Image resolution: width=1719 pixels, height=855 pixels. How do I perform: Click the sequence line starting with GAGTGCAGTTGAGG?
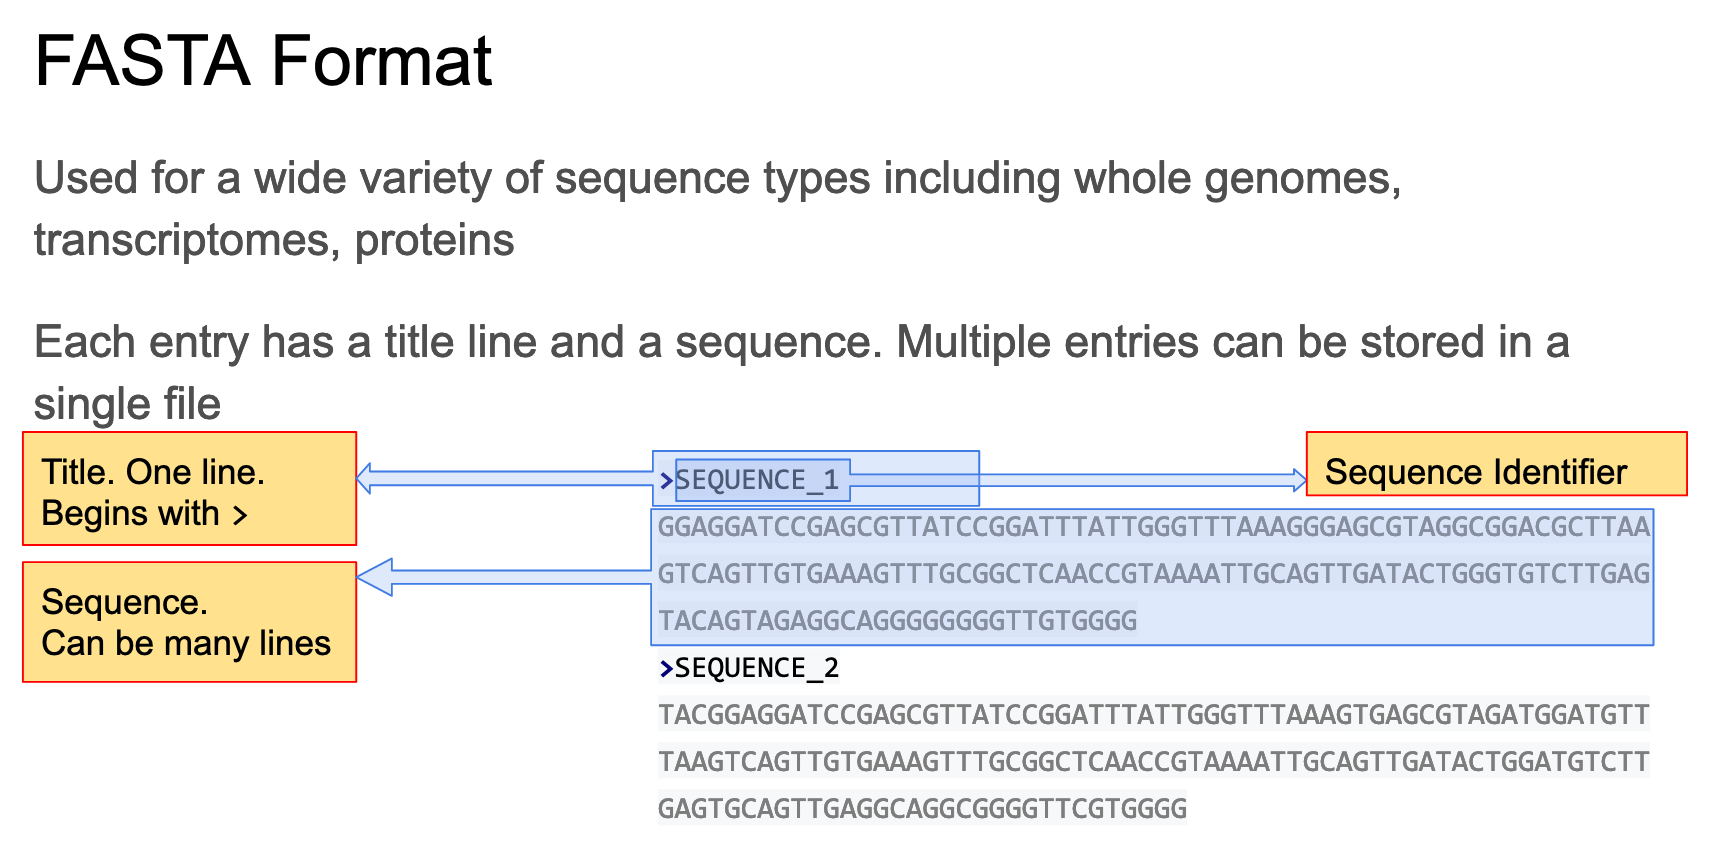tap(922, 808)
